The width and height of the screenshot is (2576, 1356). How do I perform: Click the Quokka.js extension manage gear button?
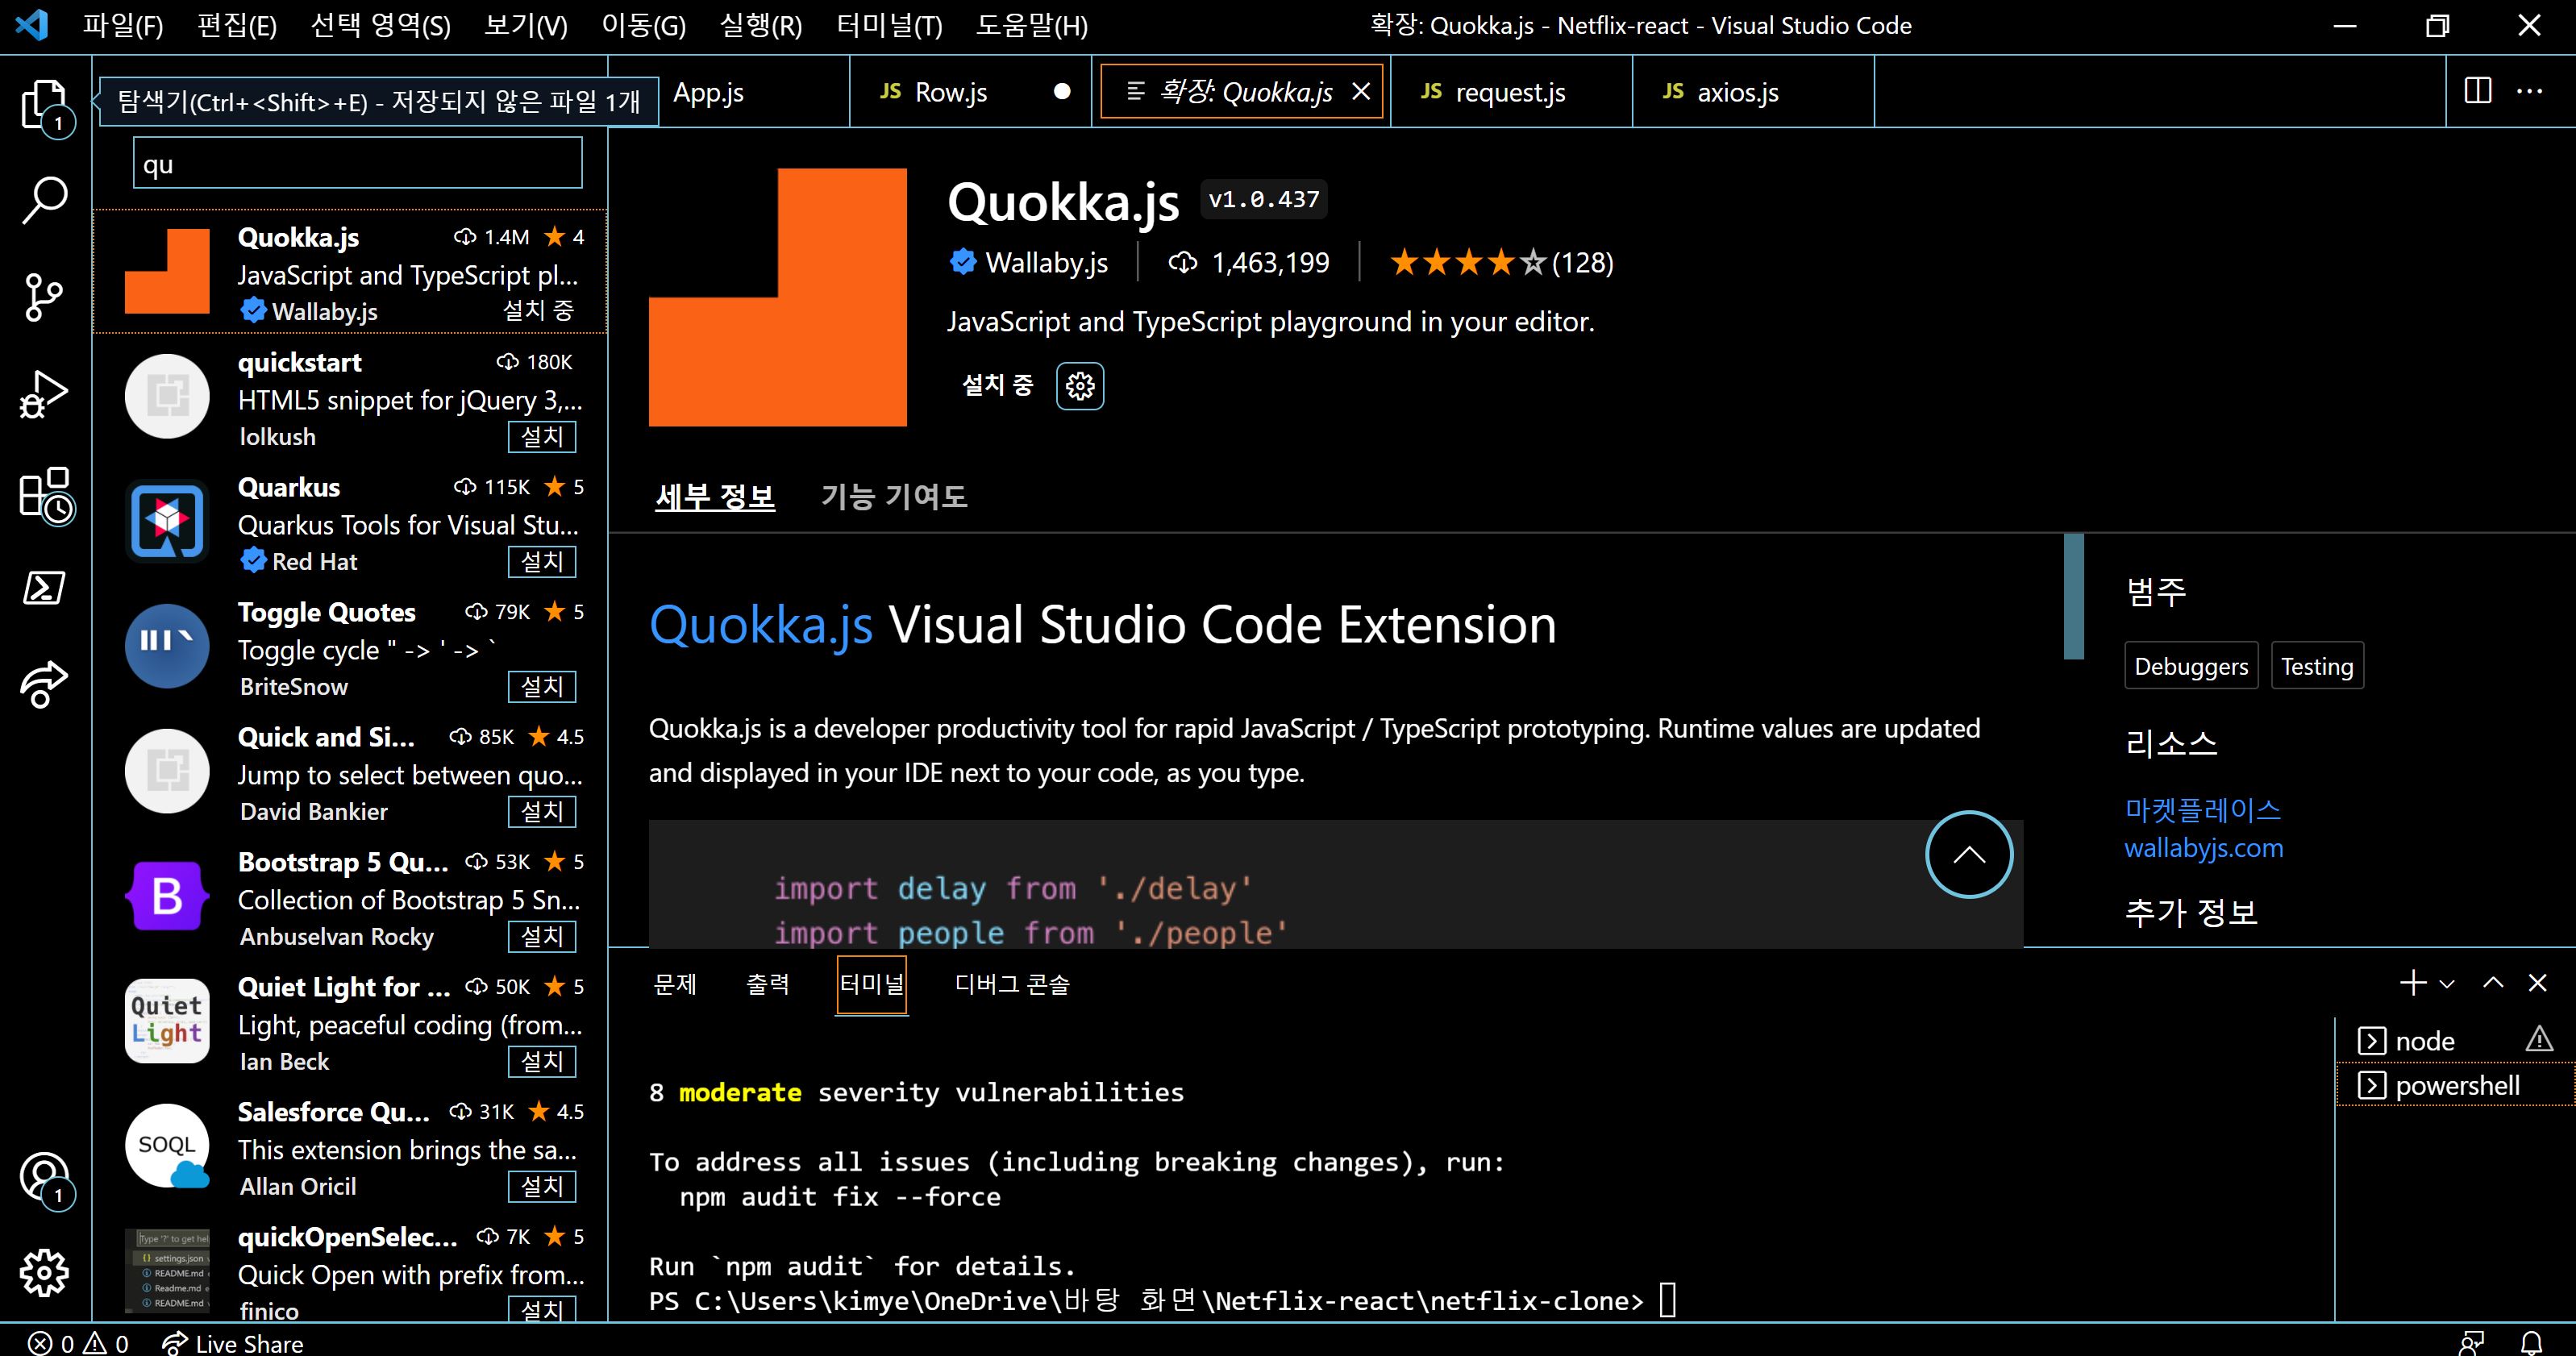click(1080, 386)
